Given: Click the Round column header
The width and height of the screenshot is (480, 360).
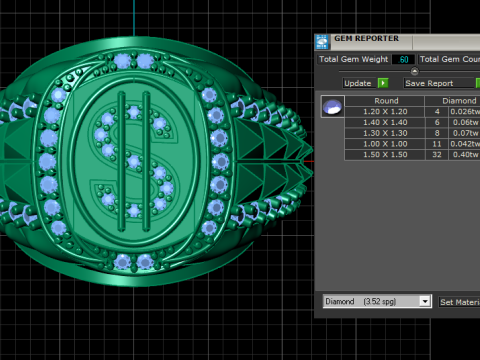Looking at the screenshot, I should tap(385, 101).
